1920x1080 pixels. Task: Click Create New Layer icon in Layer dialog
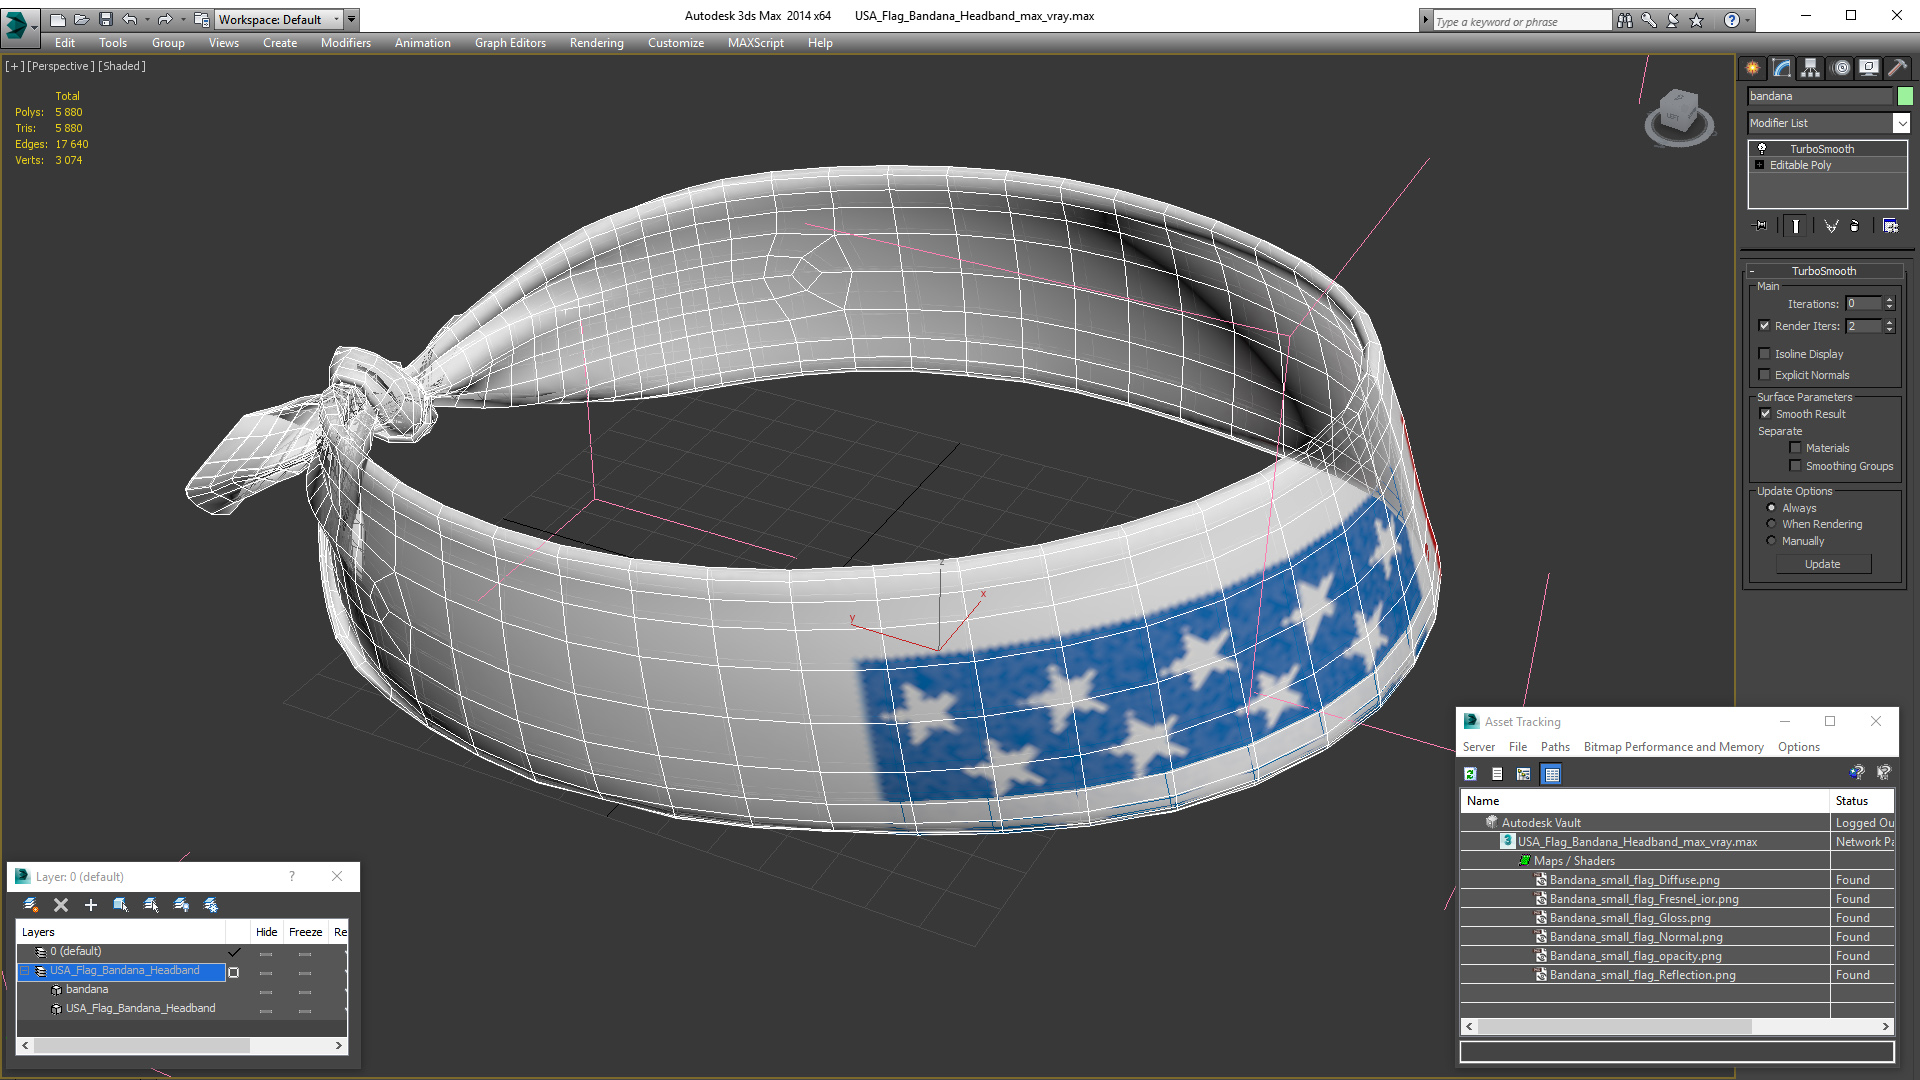31,905
